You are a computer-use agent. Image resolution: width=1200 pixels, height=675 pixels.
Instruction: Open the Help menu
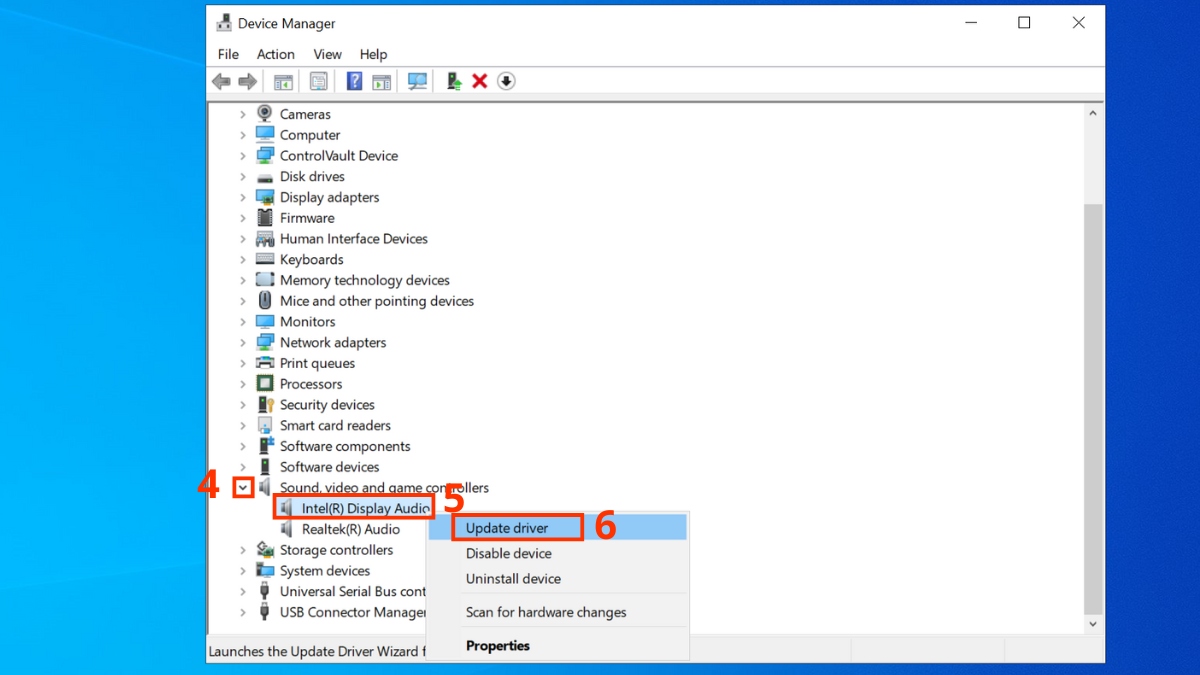[x=373, y=54]
